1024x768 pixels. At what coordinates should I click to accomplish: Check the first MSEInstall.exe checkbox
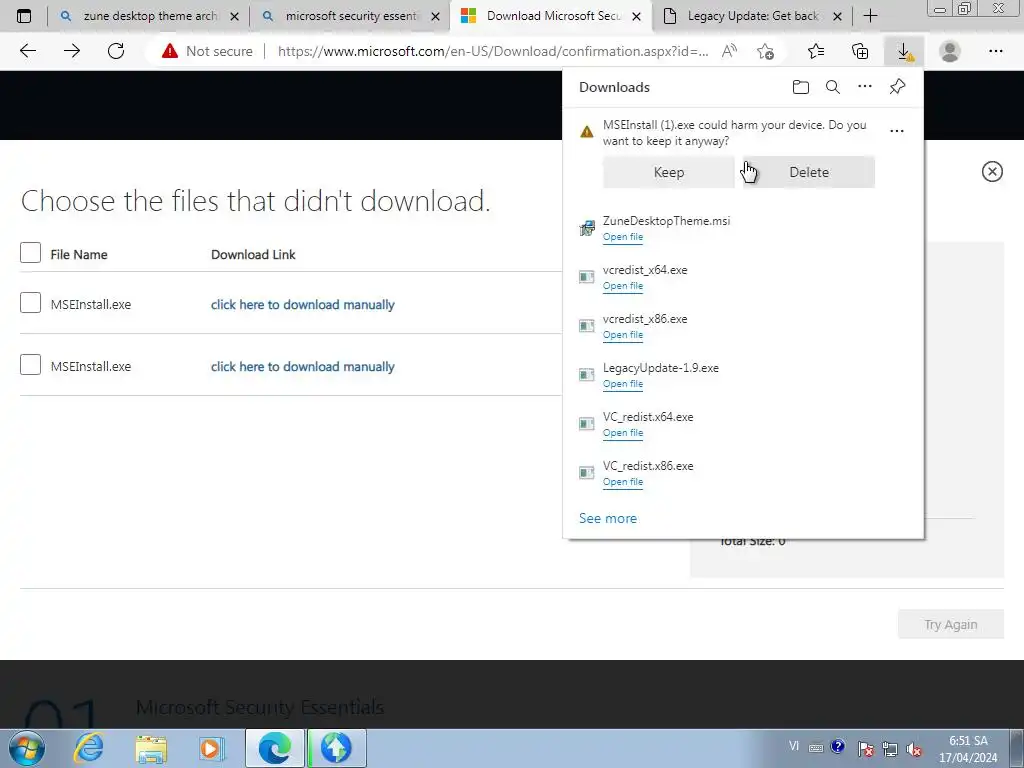30,302
